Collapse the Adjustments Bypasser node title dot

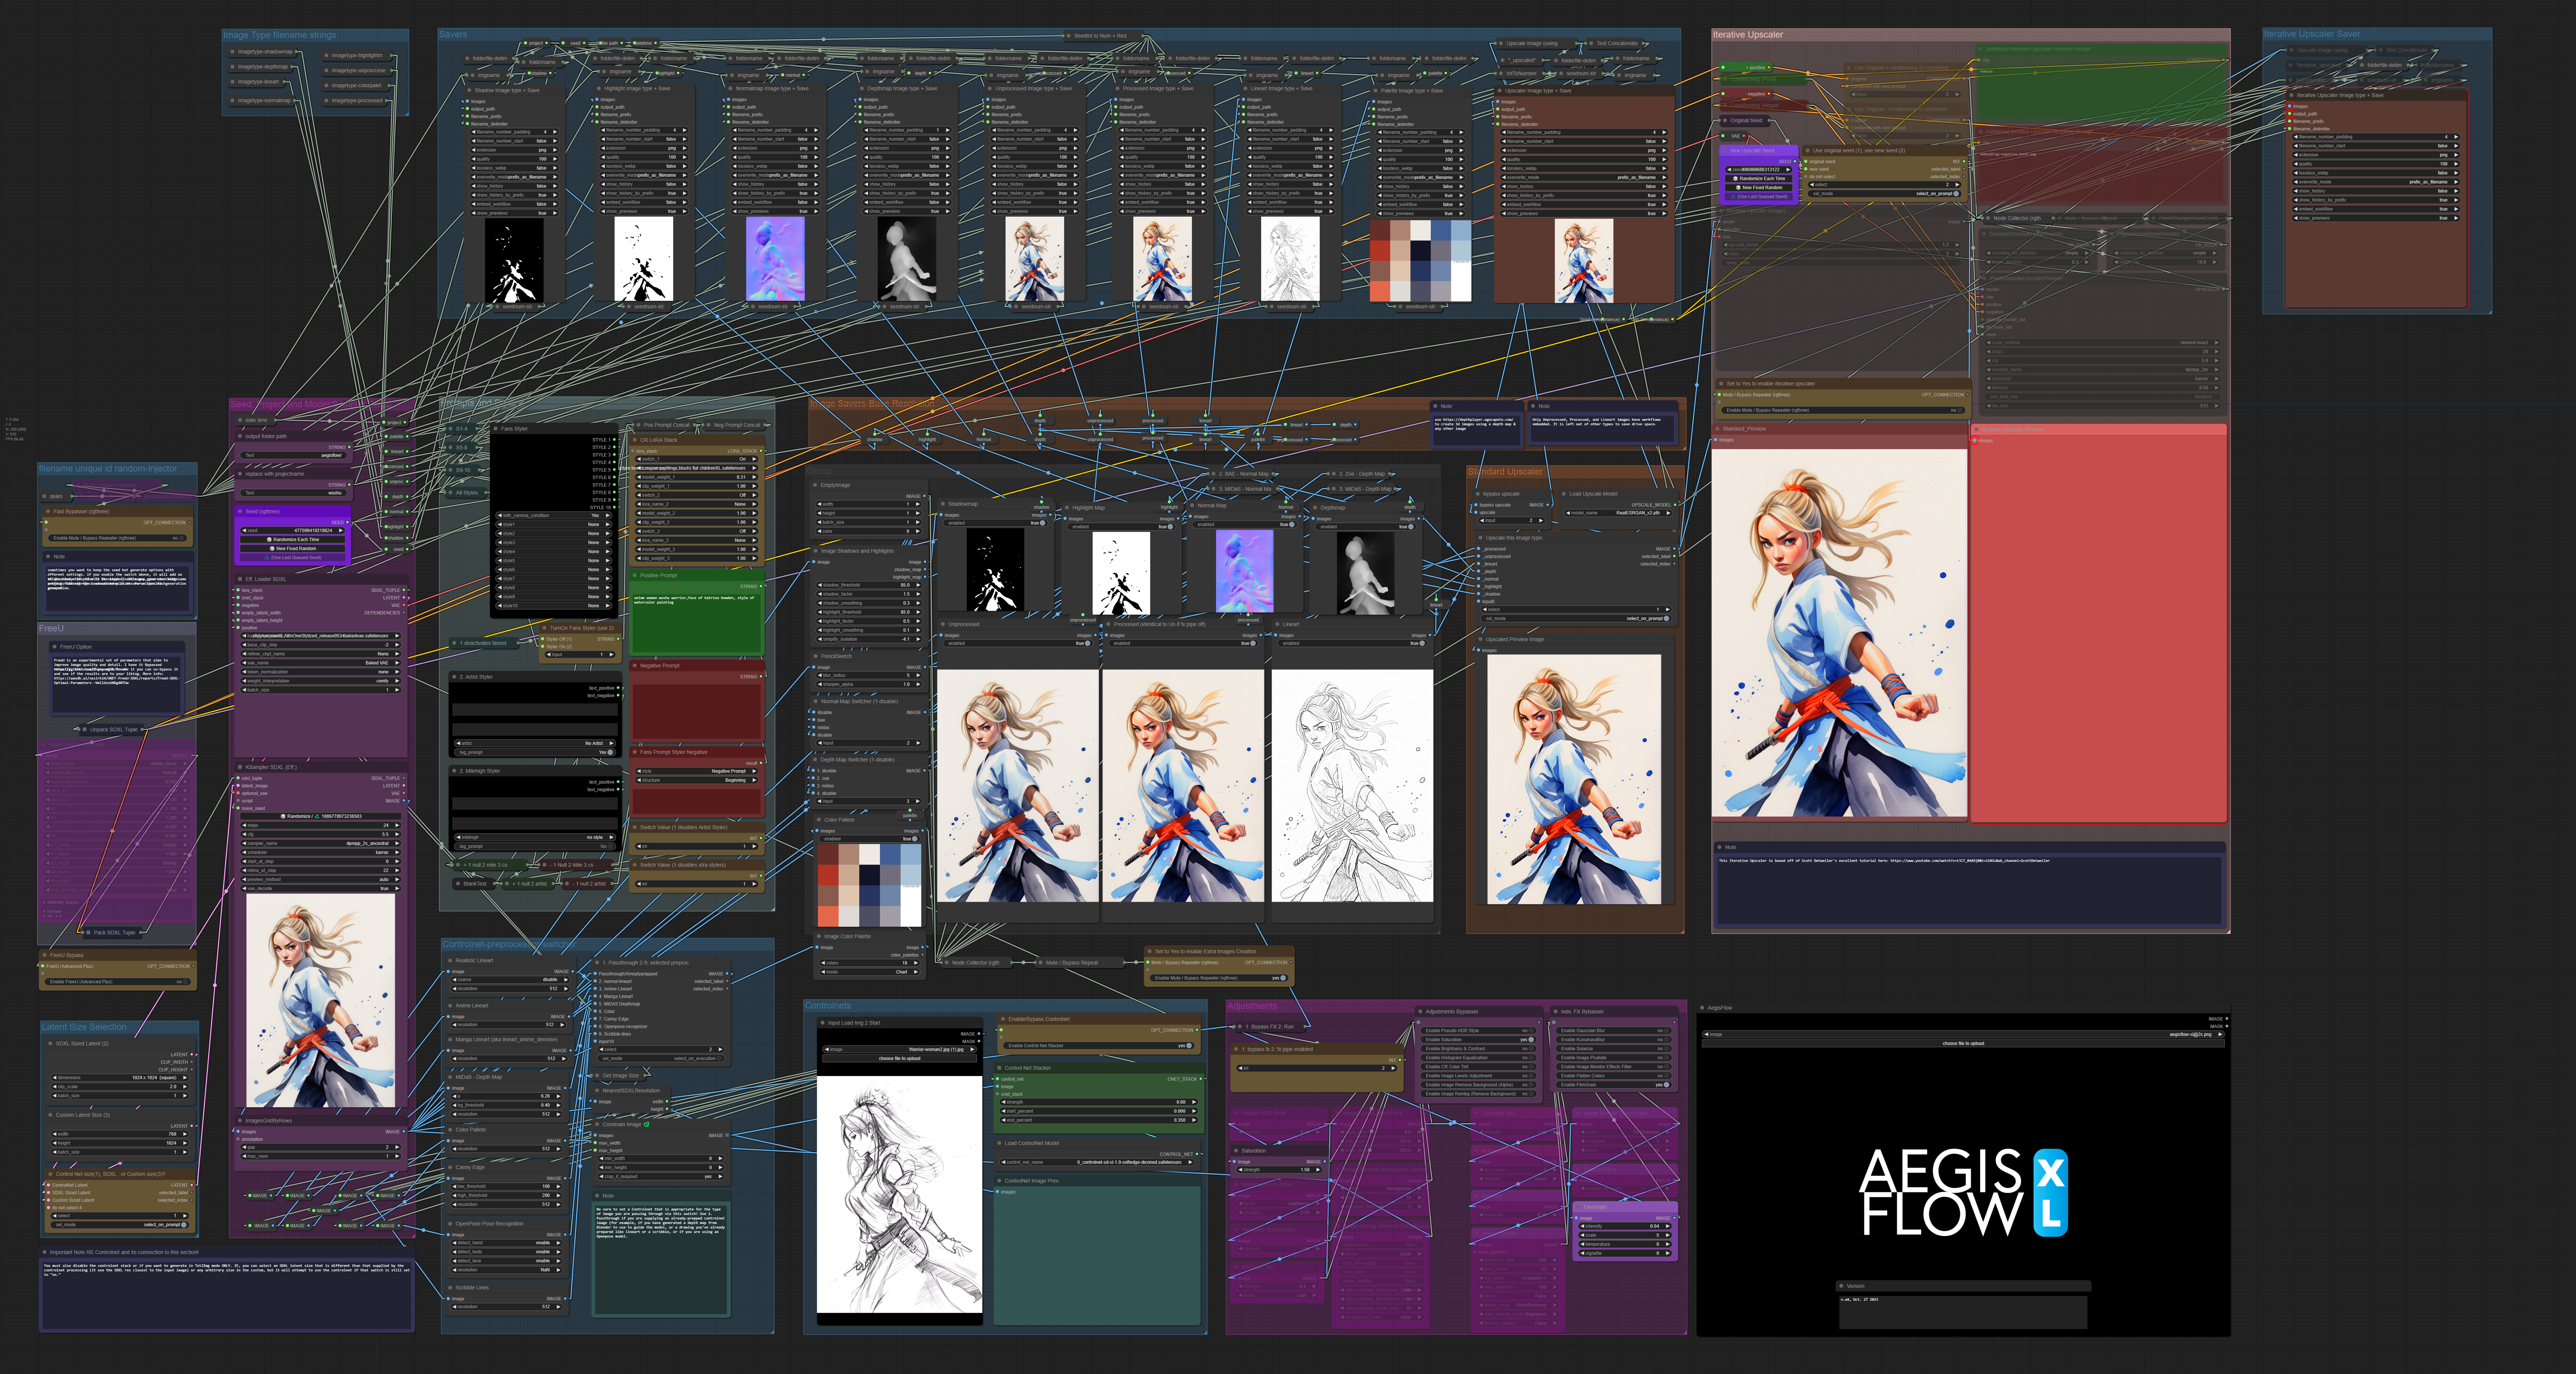(x=1421, y=1012)
